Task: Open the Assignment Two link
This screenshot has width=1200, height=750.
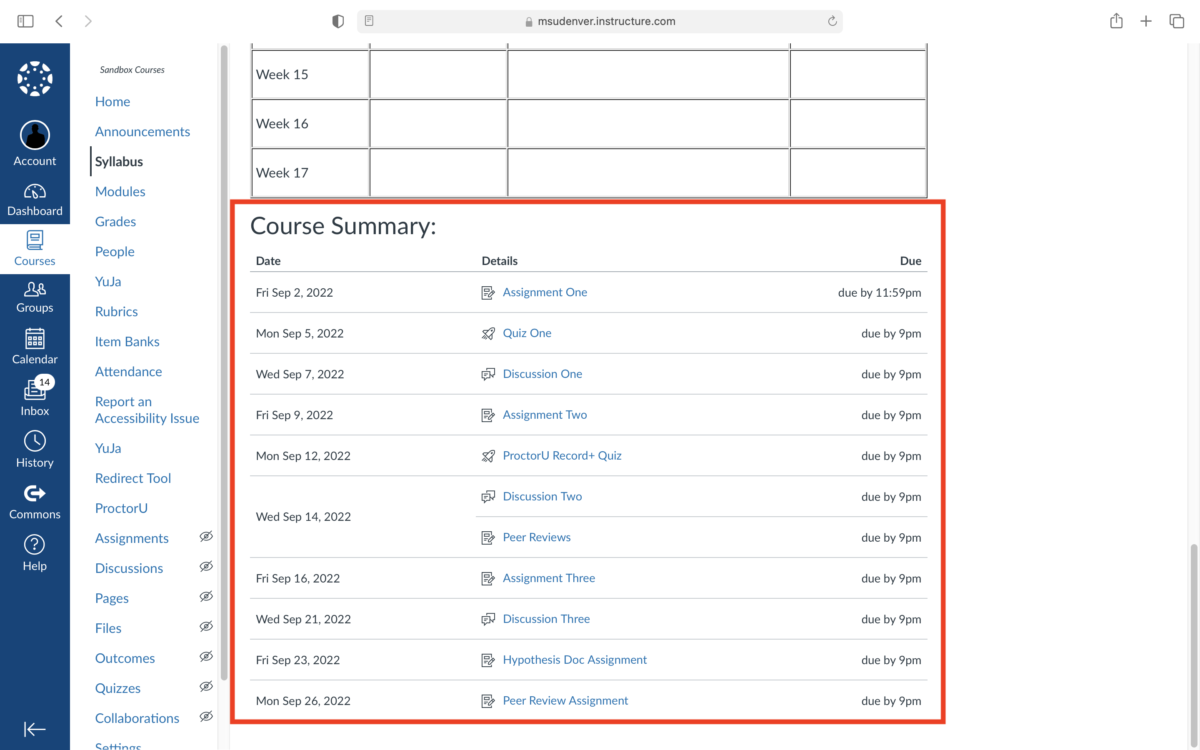Action: coord(545,415)
